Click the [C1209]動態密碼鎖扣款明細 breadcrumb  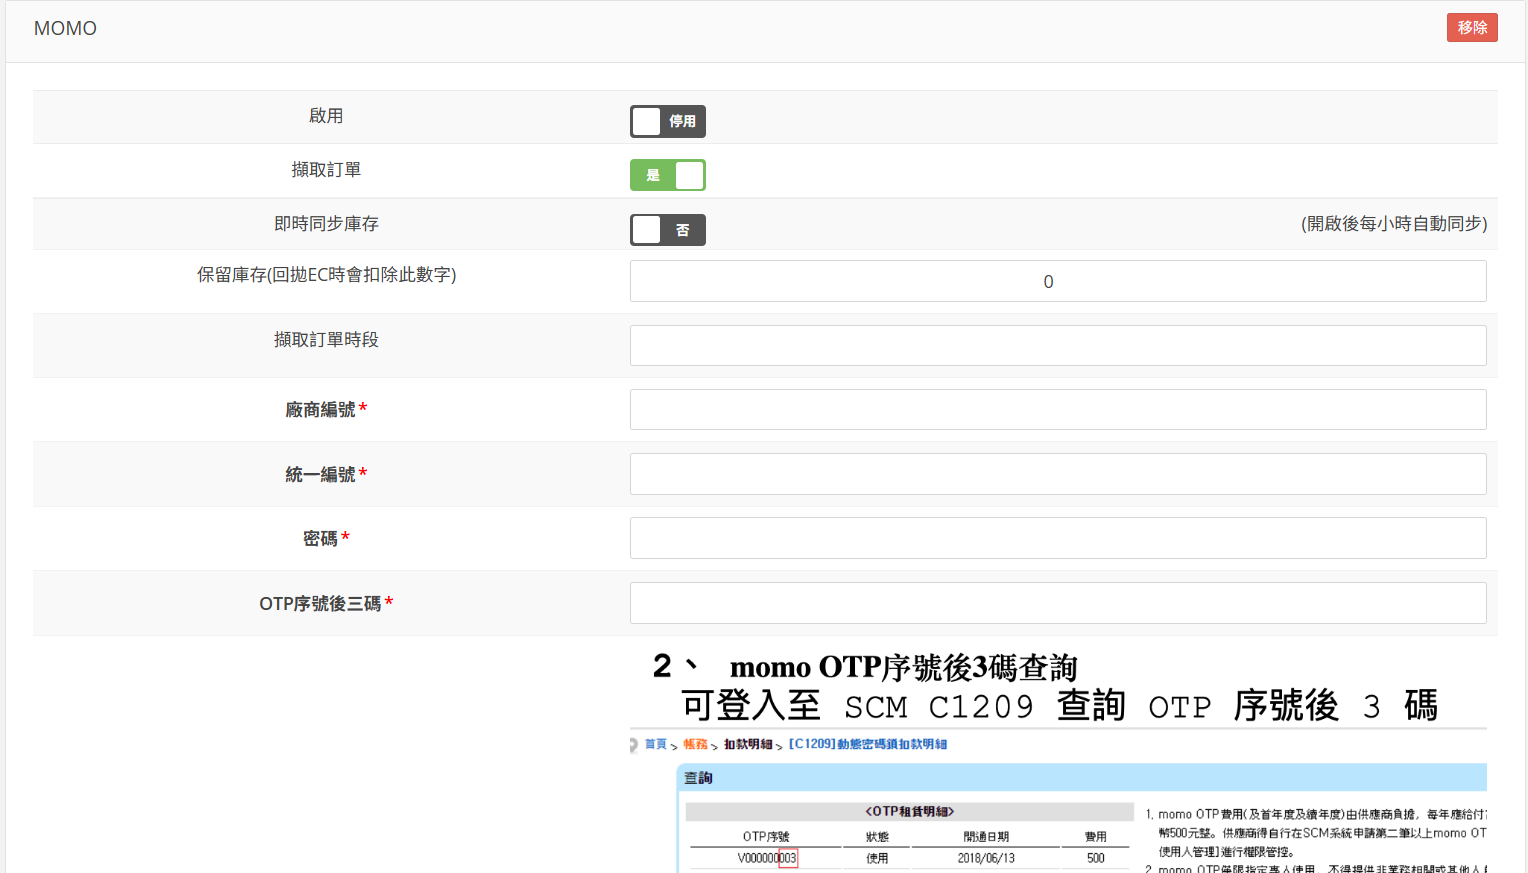[867, 744]
